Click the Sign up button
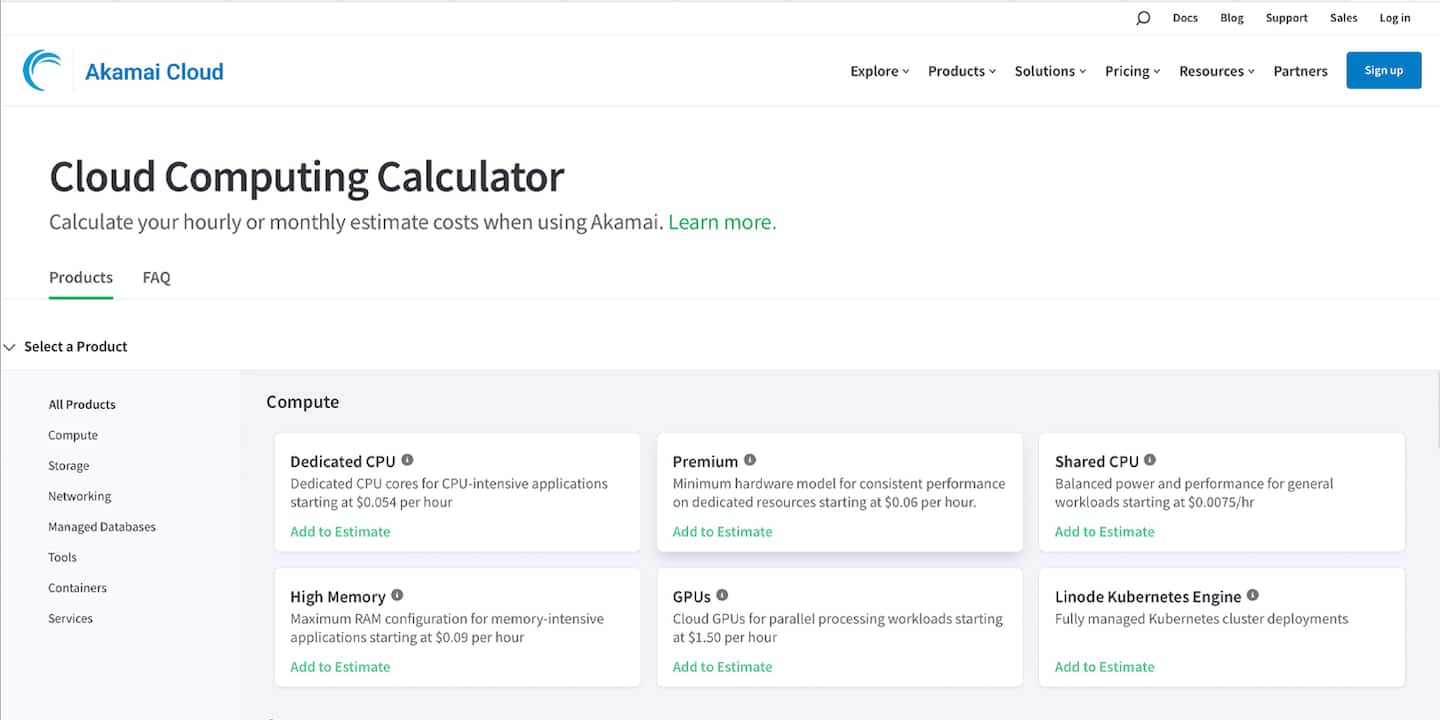This screenshot has width=1440, height=720. [1383, 71]
